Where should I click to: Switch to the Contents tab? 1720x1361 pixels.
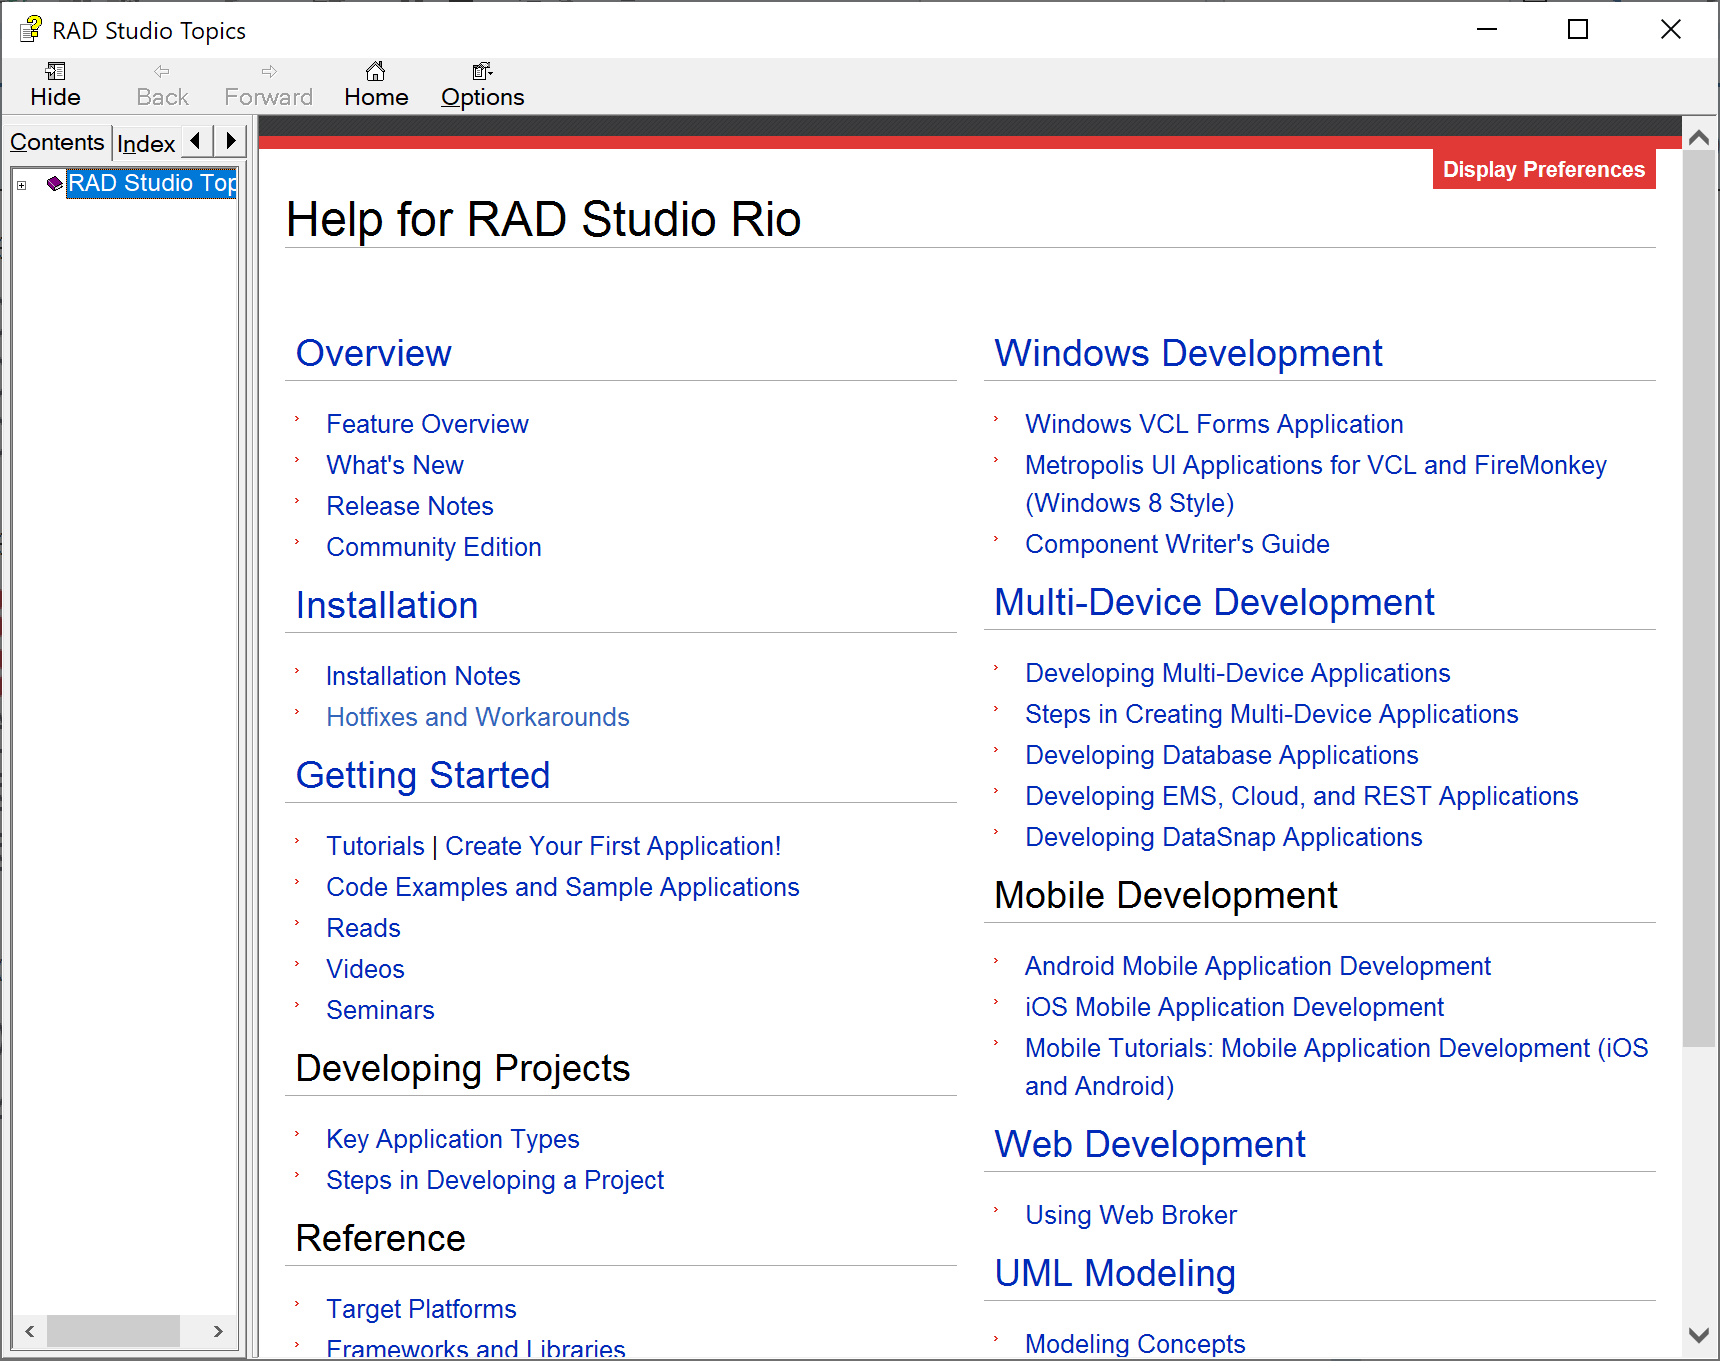coord(57,143)
